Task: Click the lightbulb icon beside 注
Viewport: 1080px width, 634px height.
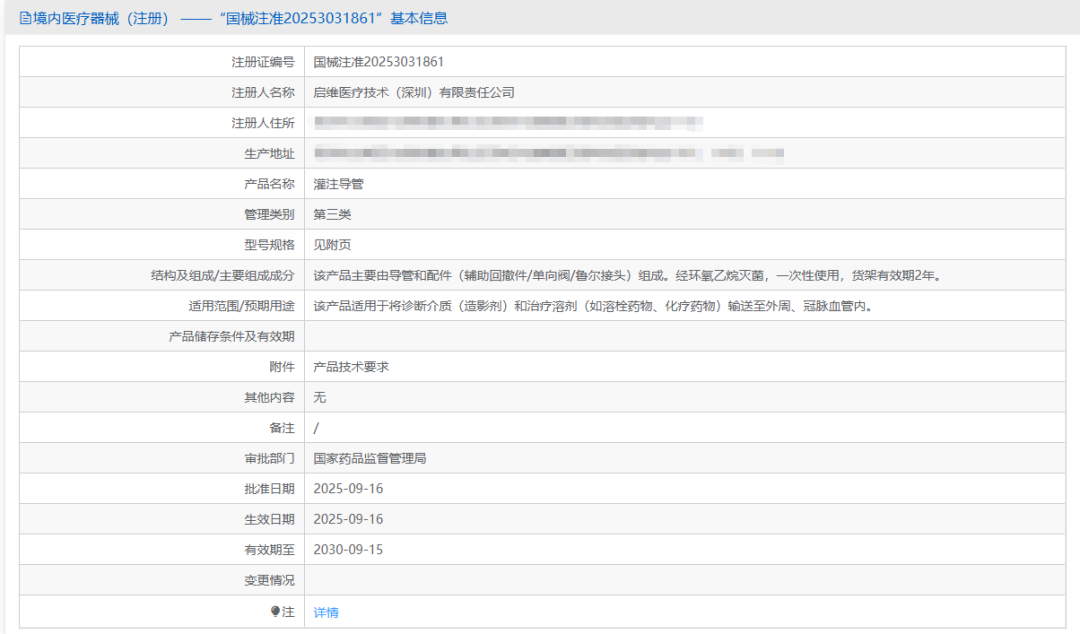Action: 276,611
